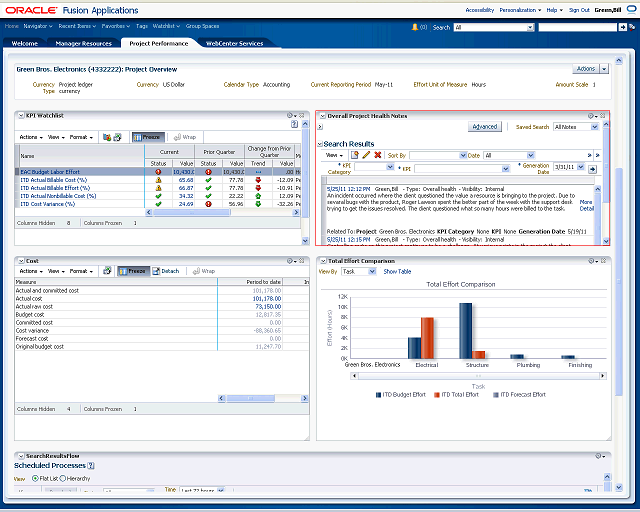Click the Detach button in Cost panel

click(167, 271)
